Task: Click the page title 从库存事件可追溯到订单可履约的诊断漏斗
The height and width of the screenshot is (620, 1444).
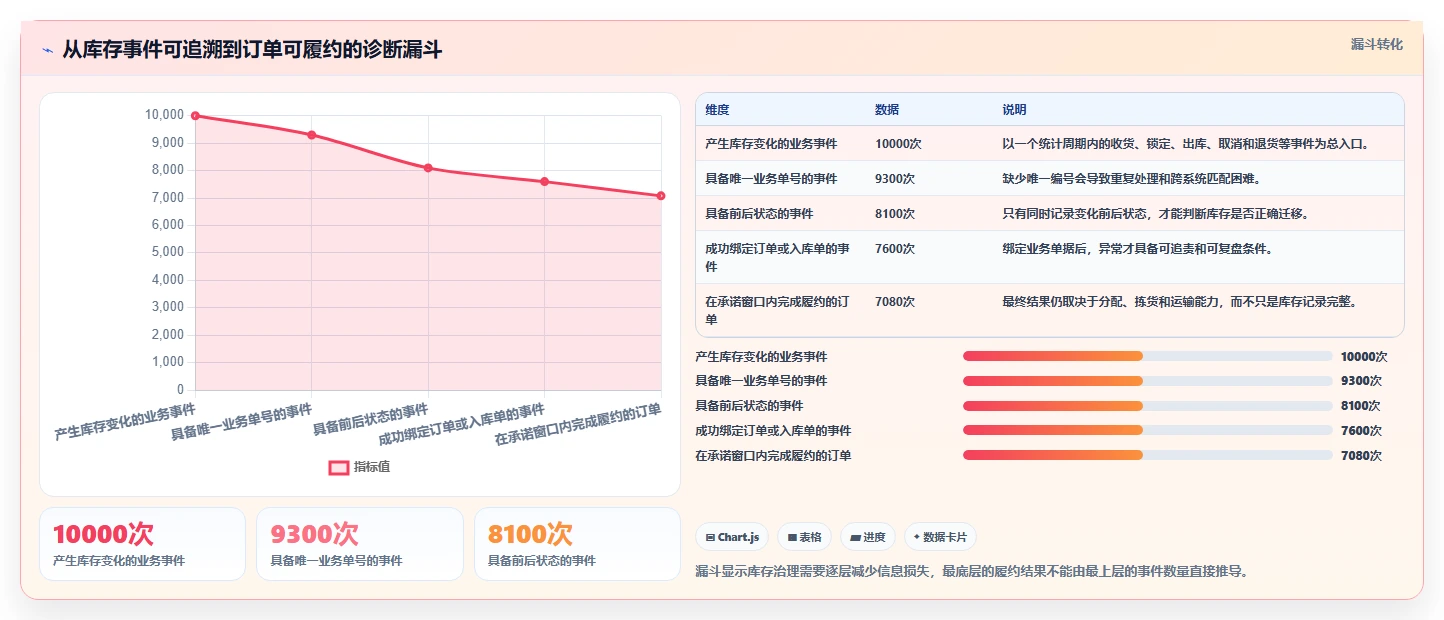Action: [x=252, y=50]
